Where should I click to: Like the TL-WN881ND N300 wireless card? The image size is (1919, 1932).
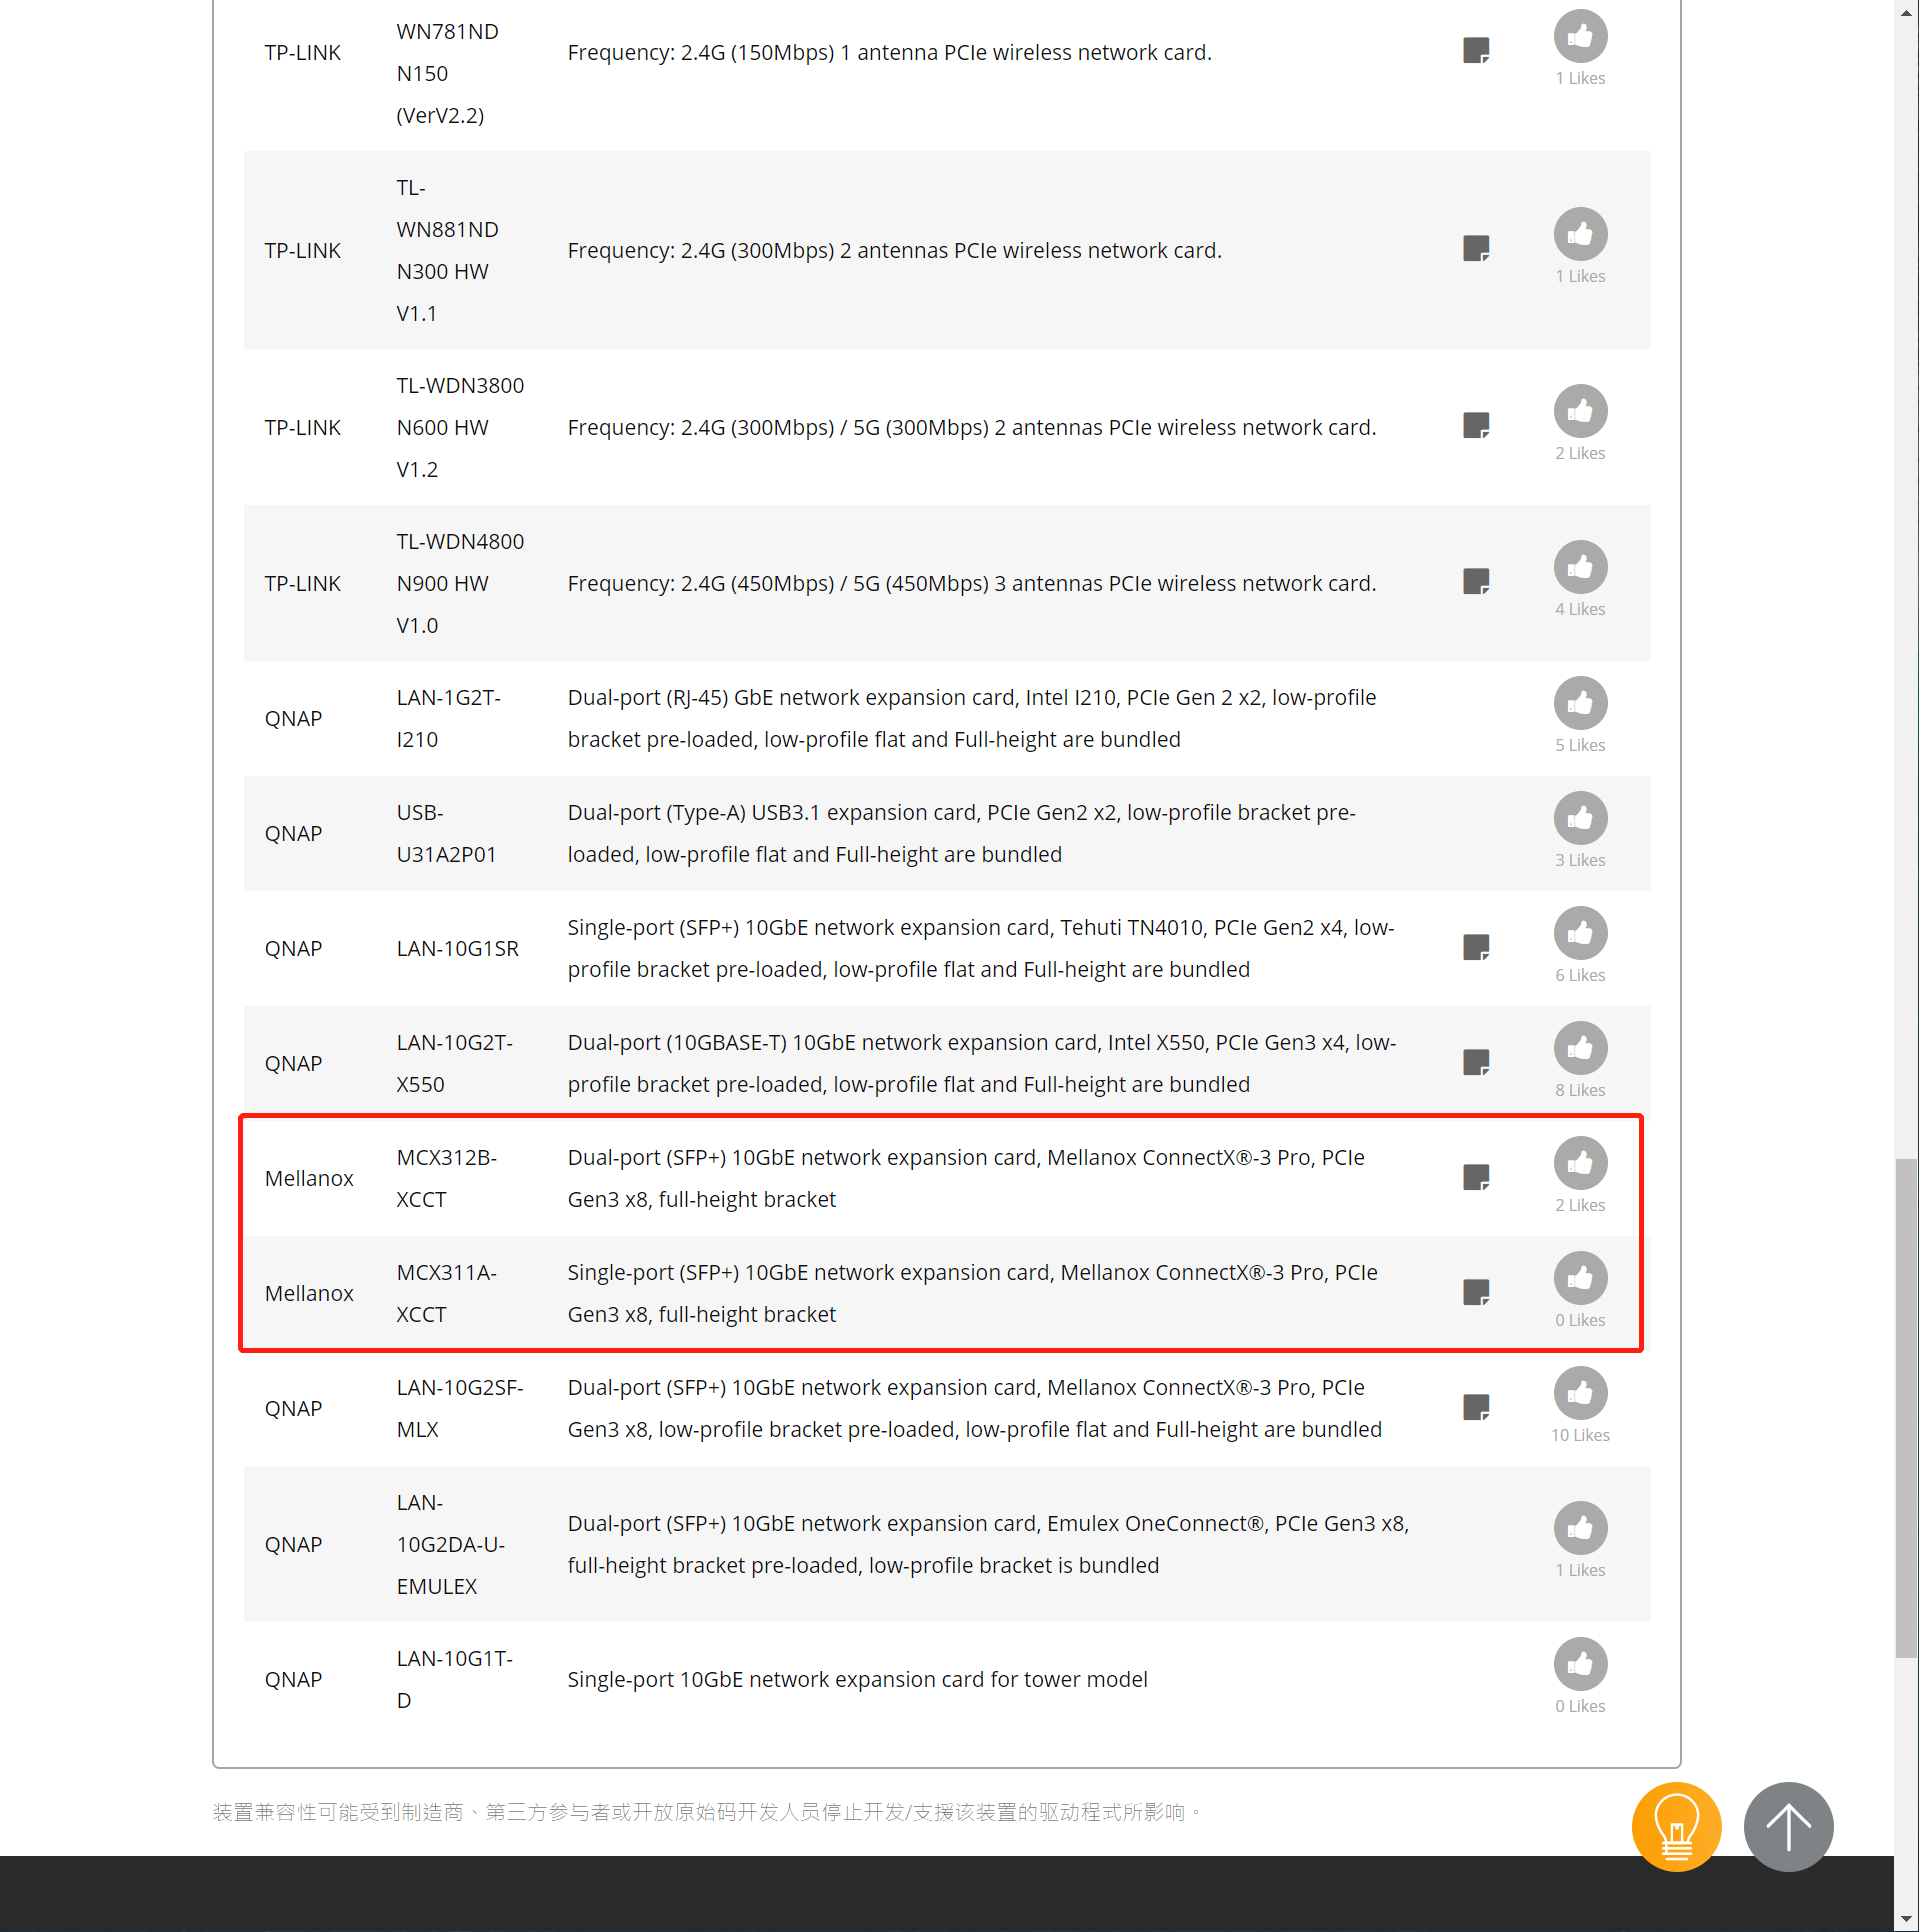pyautogui.click(x=1579, y=235)
